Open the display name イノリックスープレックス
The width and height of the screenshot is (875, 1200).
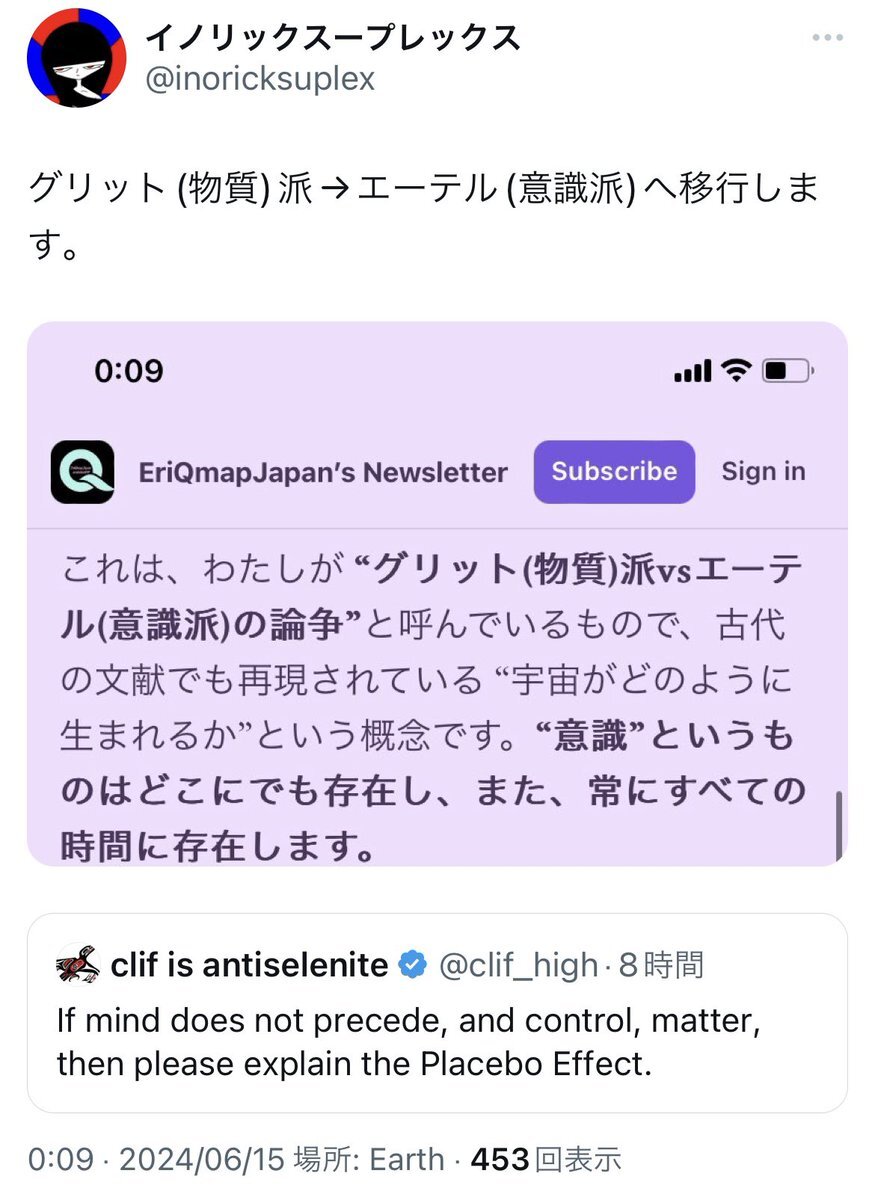point(333,38)
